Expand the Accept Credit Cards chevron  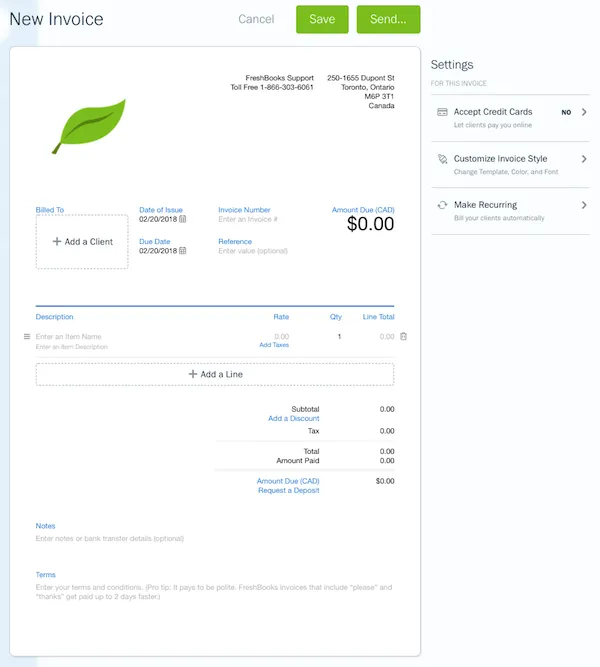tap(584, 113)
